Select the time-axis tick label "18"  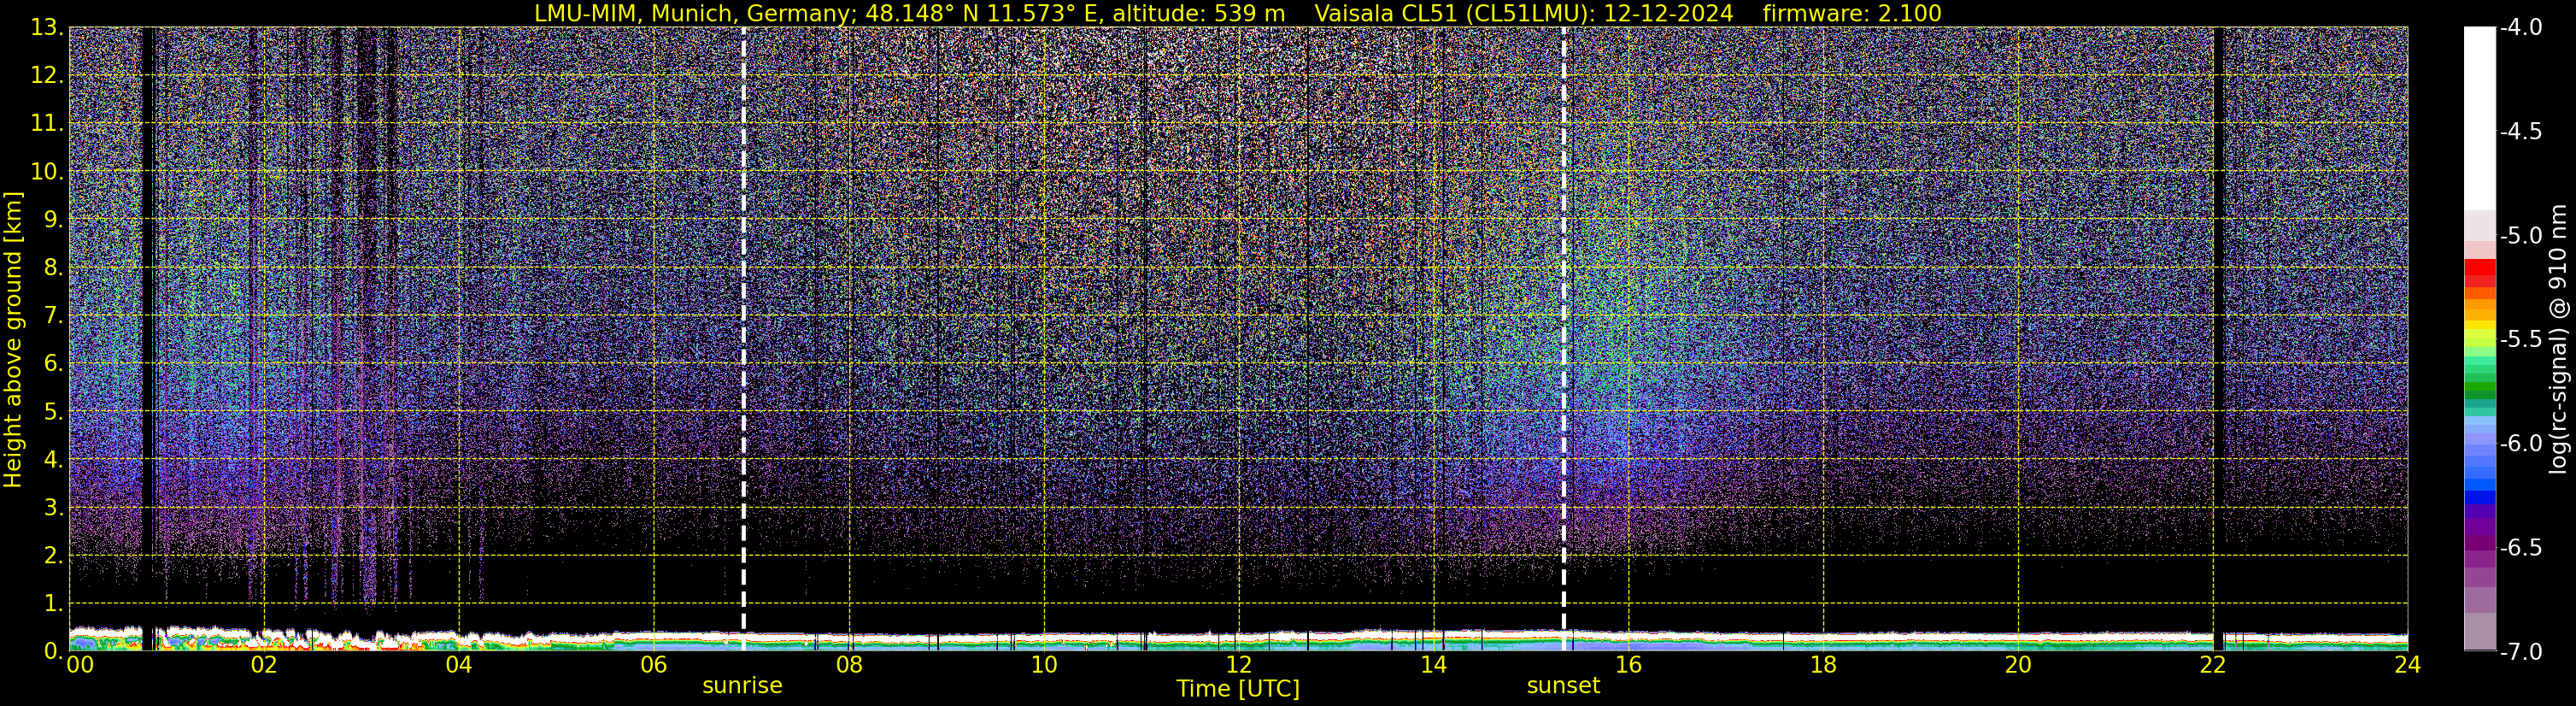(1824, 665)
